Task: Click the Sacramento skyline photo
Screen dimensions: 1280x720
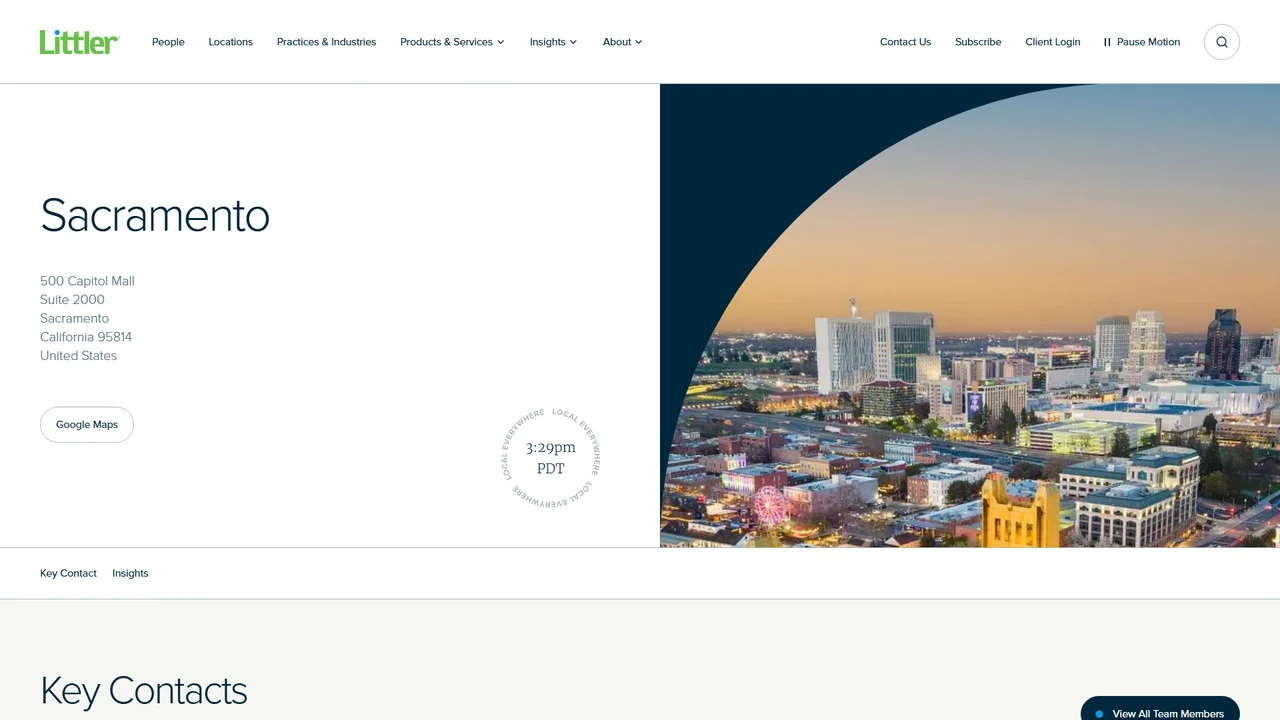Action: click(x=970, y=316)
